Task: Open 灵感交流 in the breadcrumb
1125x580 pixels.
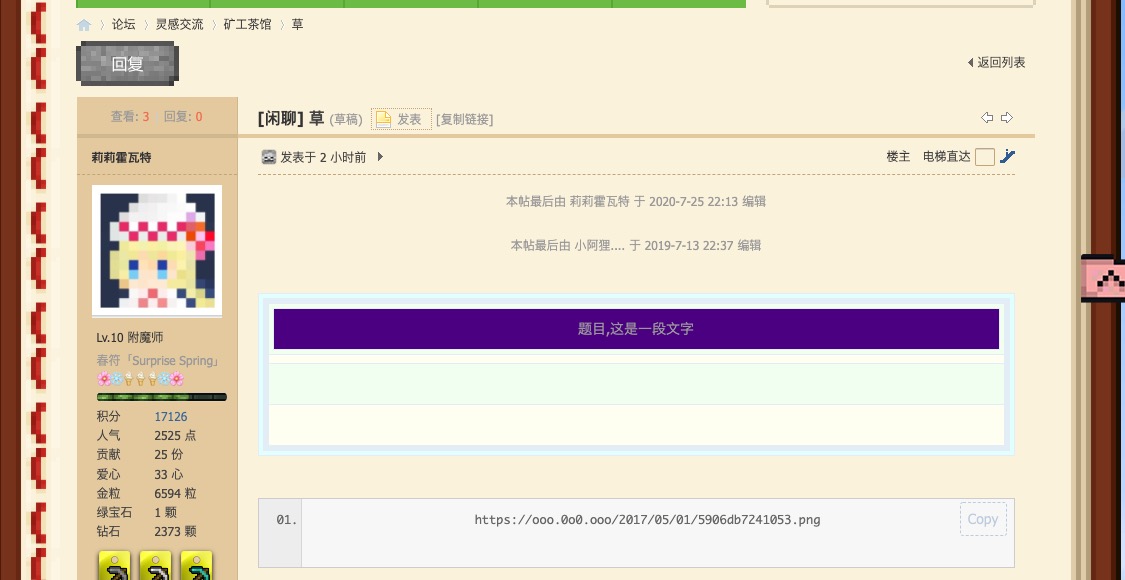Action: (x=179, y=24)
